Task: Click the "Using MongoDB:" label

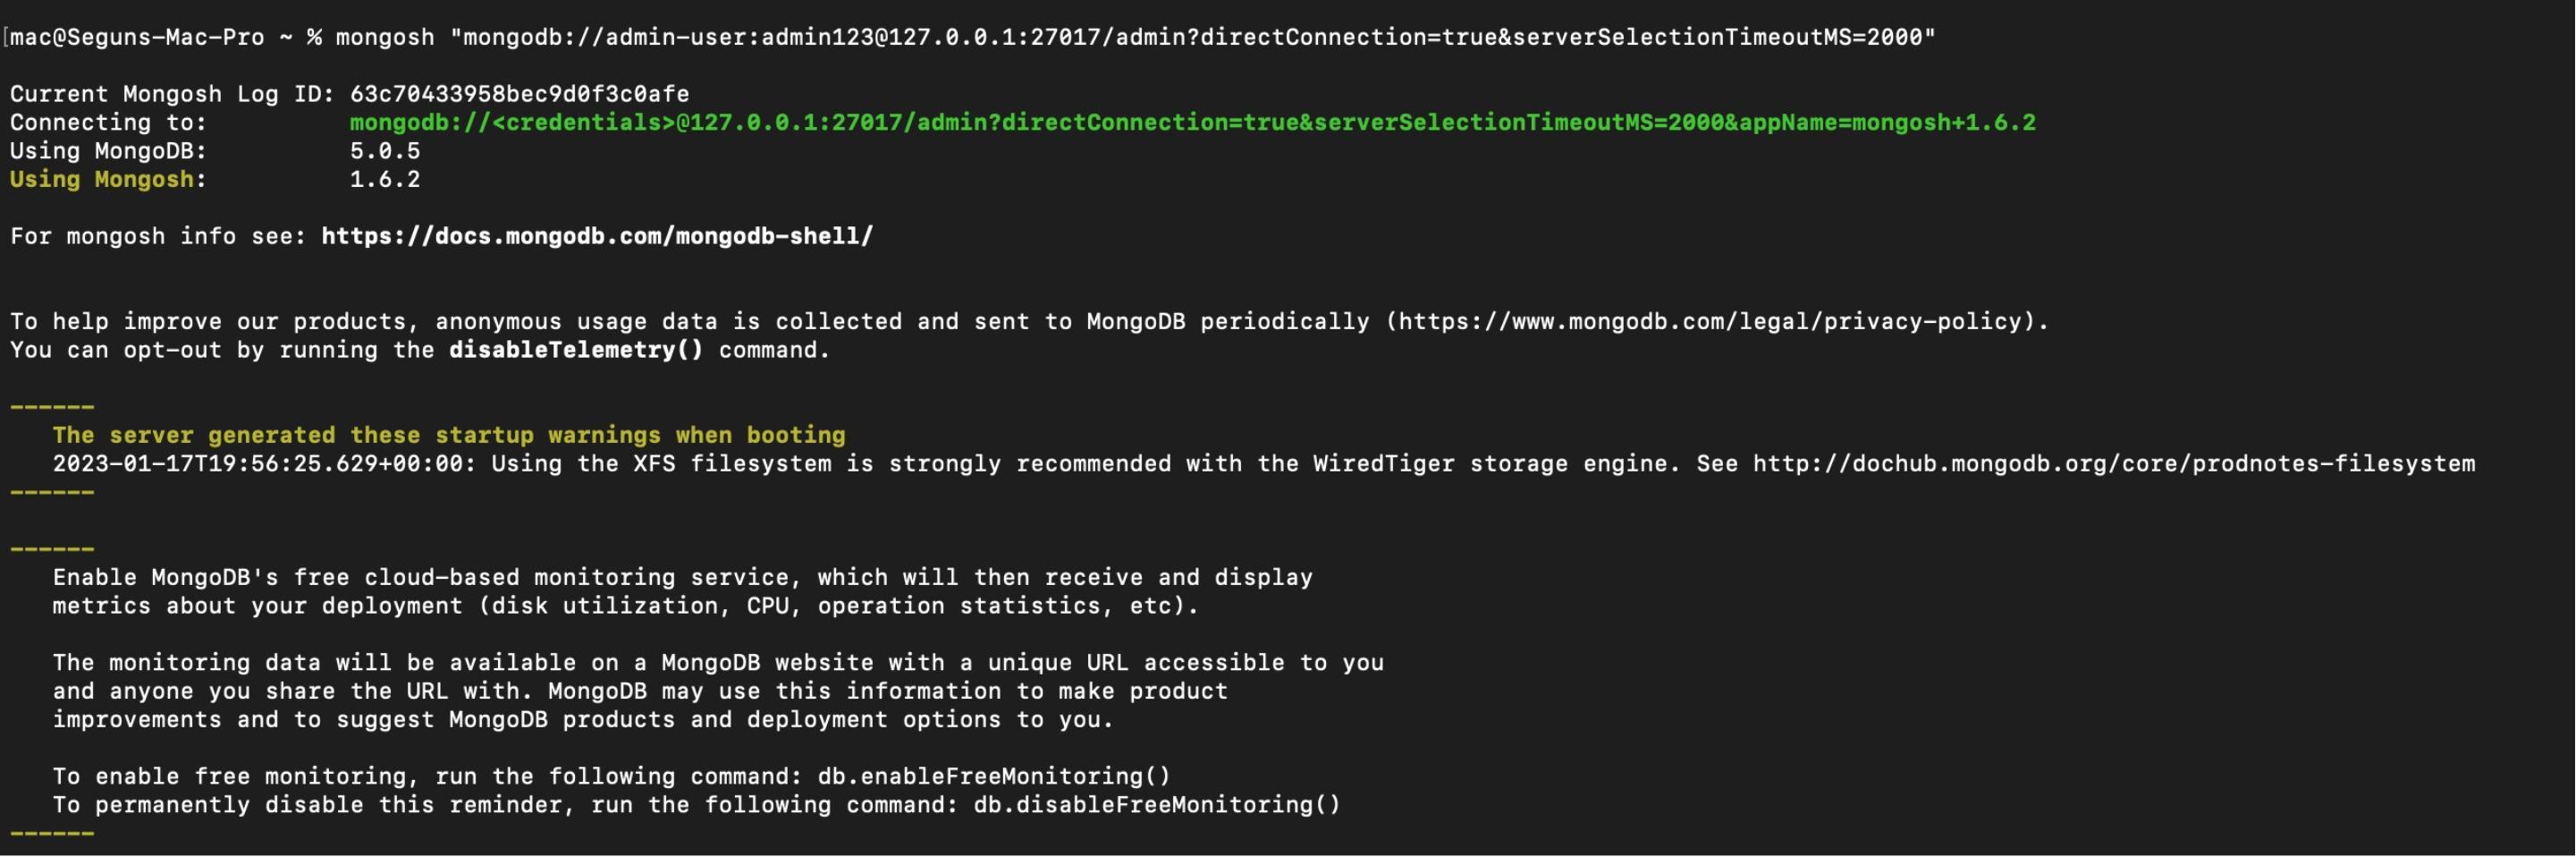Action: [x=108, y=152]
